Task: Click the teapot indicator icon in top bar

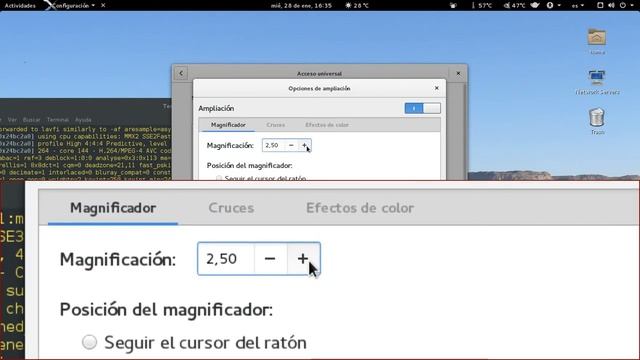Action: pyautogui.click(x=535, y=5)
